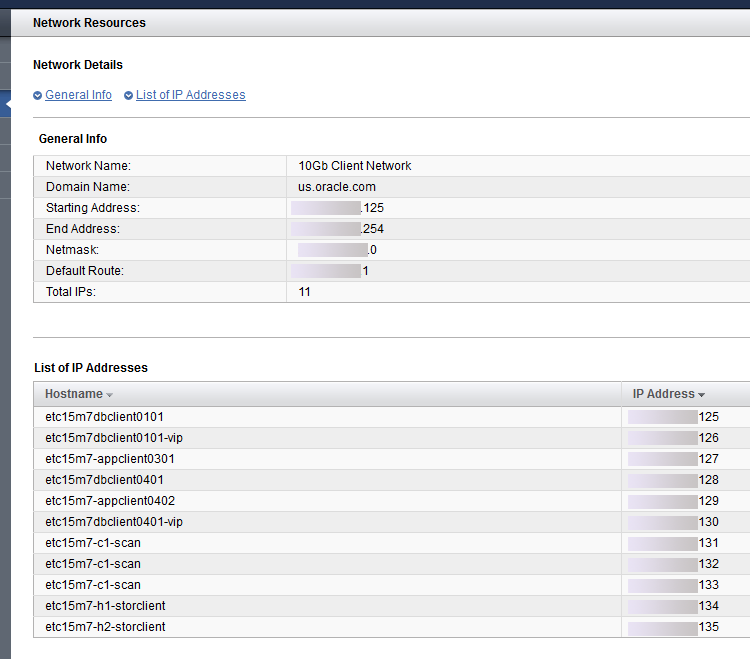Select hostname etc15m7dbclient0101
Screen dimensions: 750x659
[x=104, y=417]
